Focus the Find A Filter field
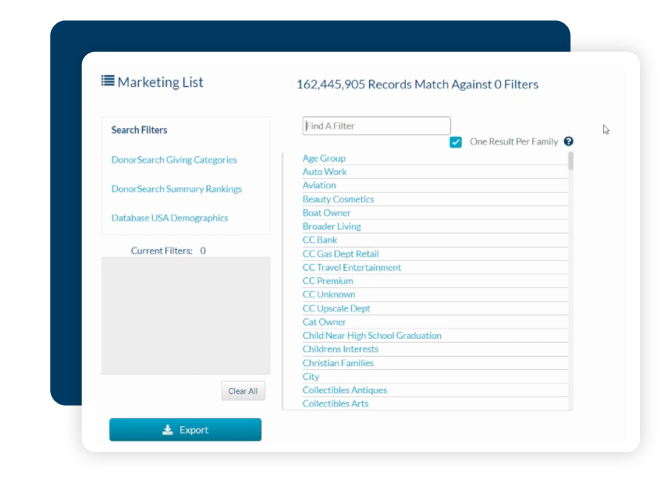Screen dimensions: 669x479 point(376,126)
